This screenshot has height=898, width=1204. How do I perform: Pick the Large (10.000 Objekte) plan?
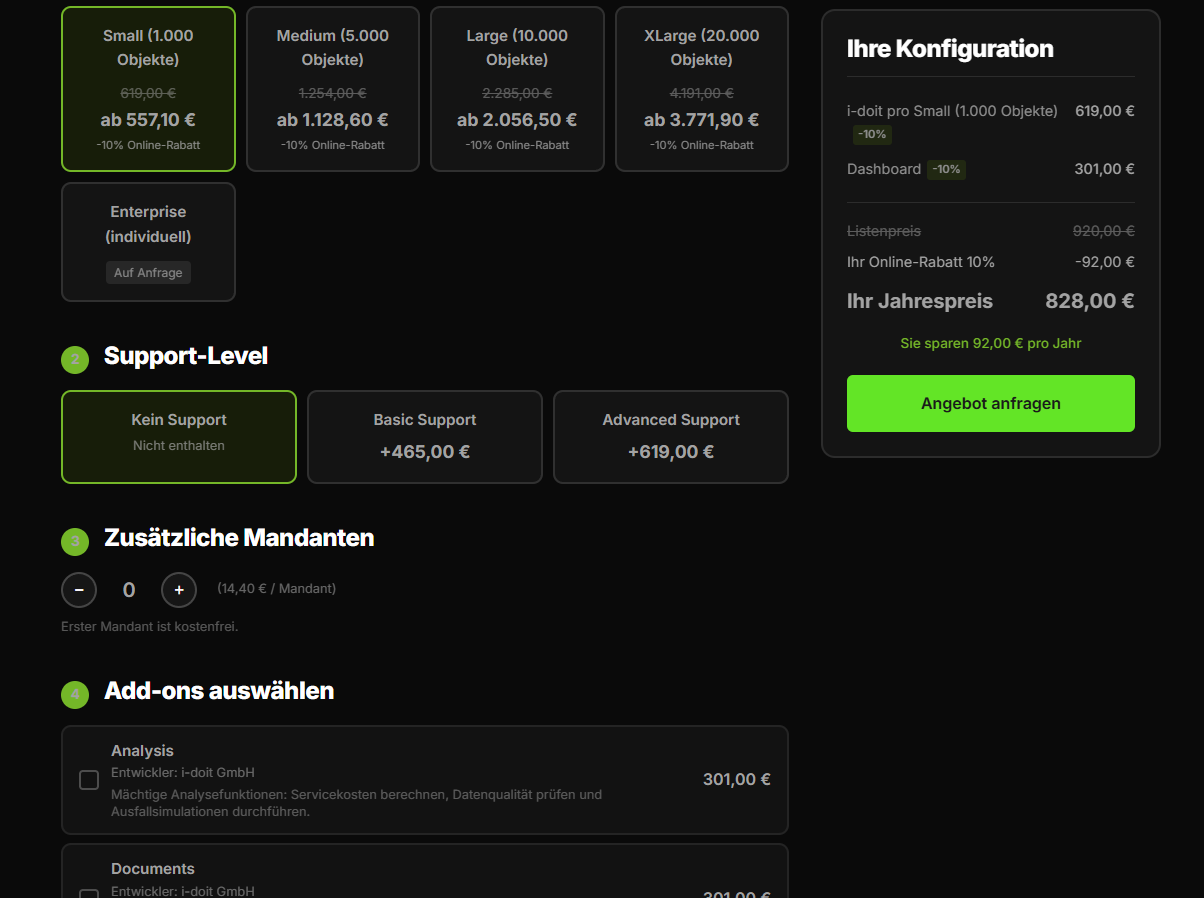coord(517,89)
